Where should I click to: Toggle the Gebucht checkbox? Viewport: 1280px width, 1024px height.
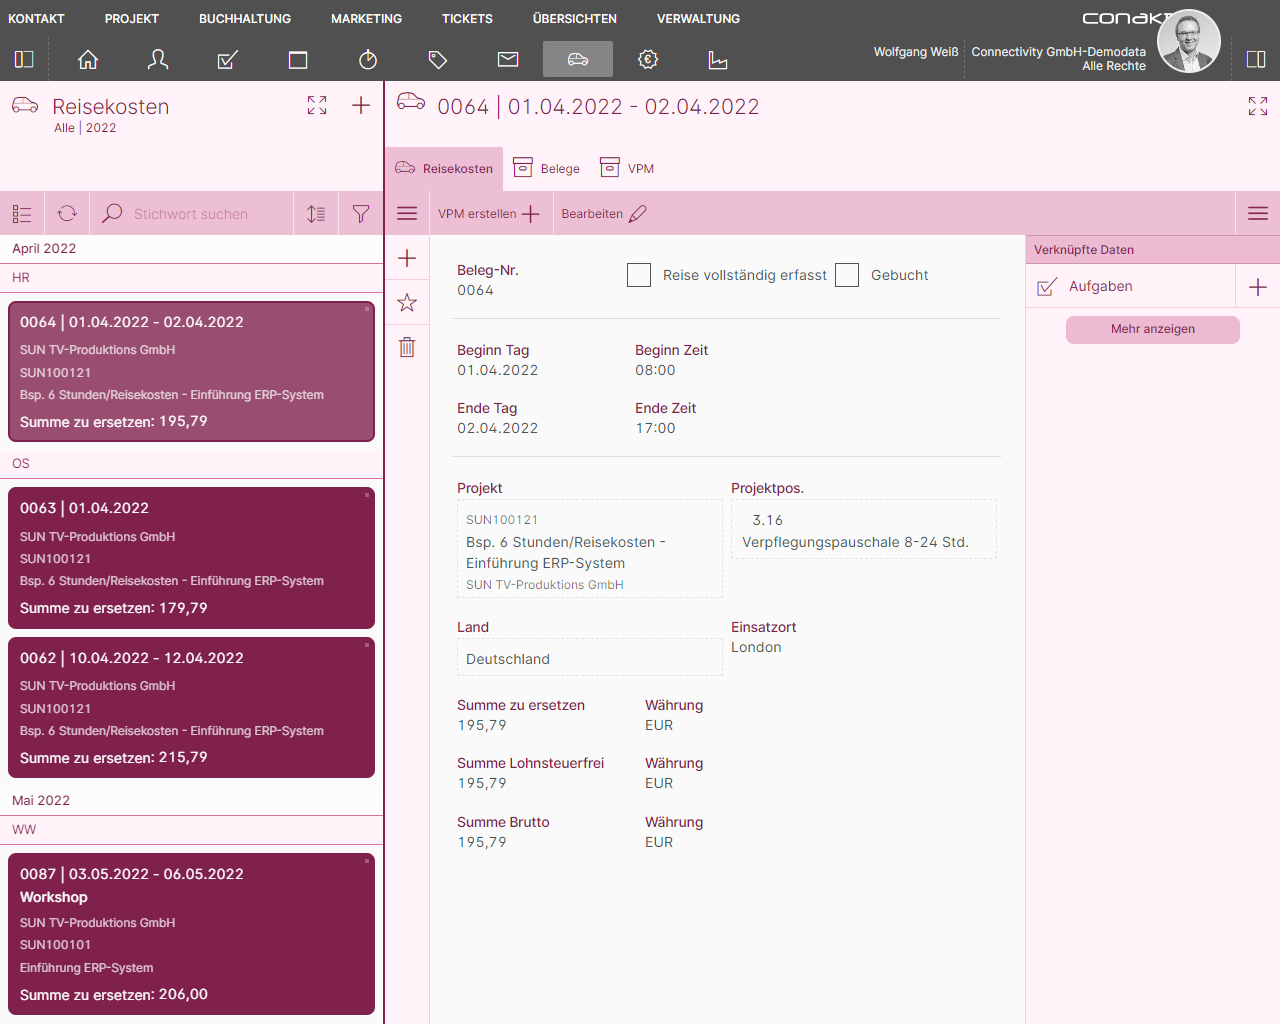847,275
